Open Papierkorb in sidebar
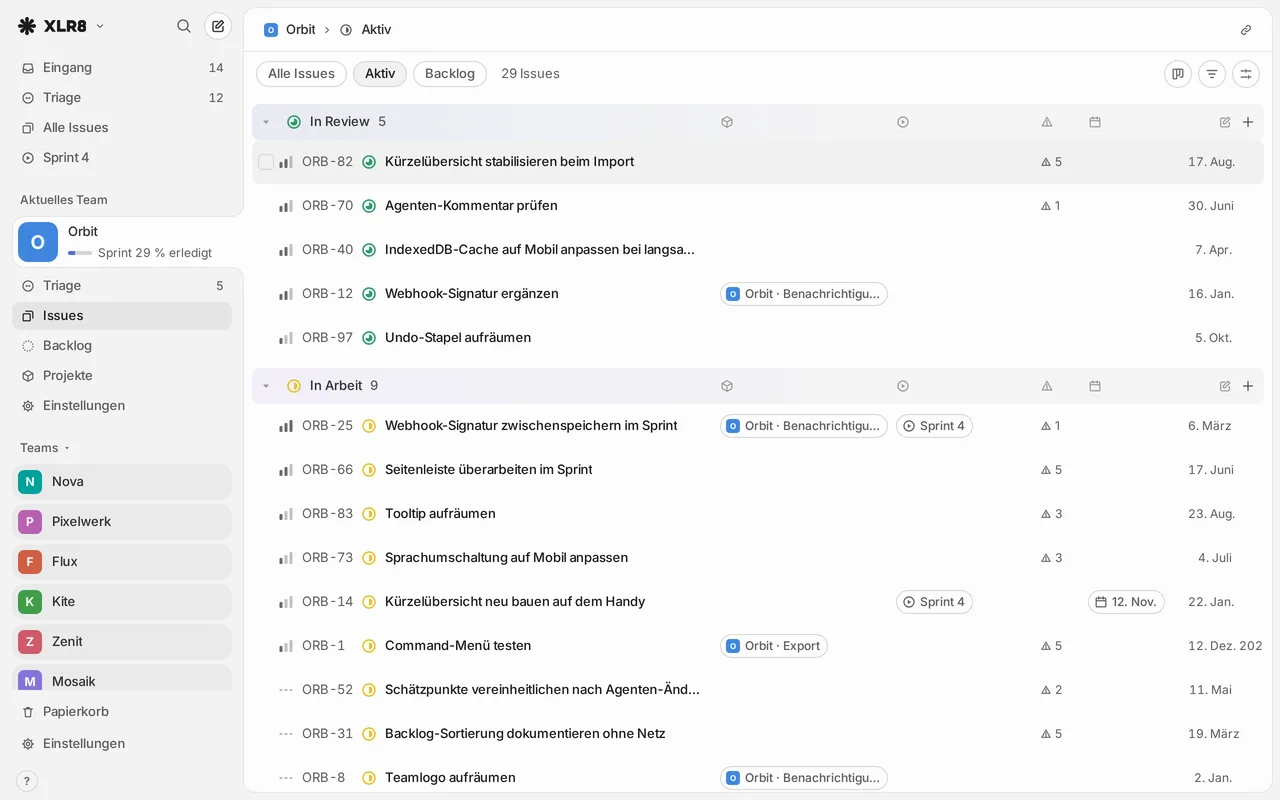 122,712
